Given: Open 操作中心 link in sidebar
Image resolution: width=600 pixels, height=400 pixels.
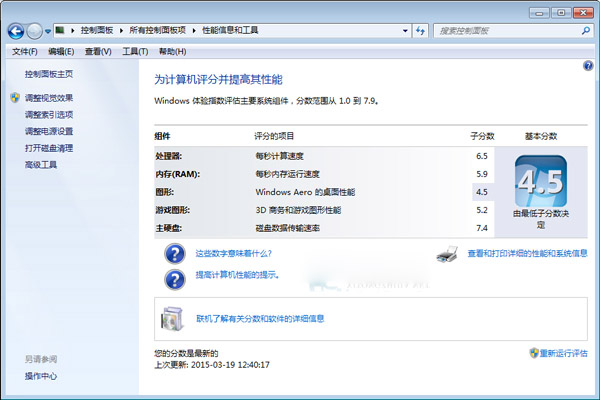Looking at the screenshot, I should pos(41,376).
